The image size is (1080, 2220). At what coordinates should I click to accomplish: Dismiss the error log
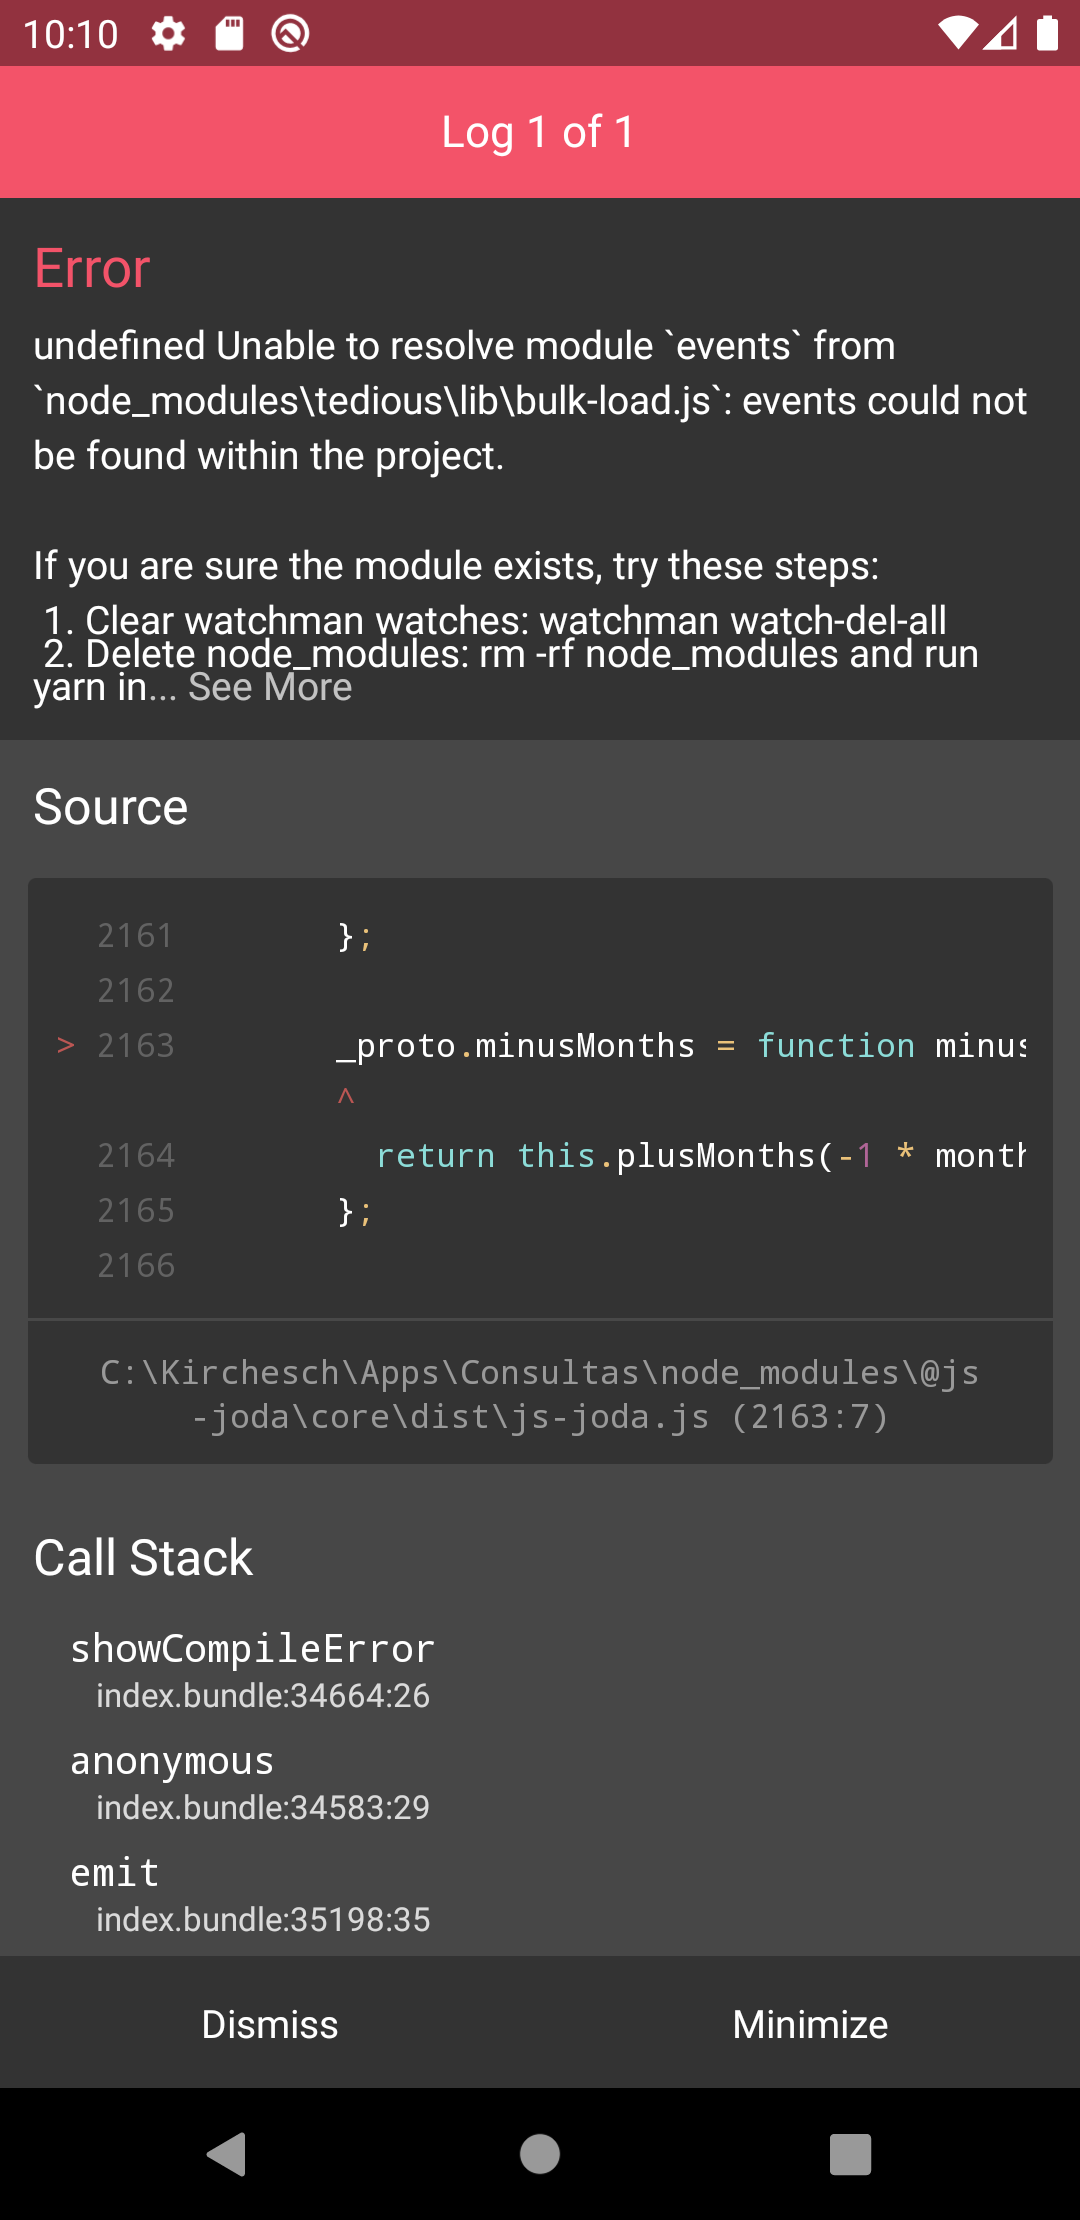270,2023
